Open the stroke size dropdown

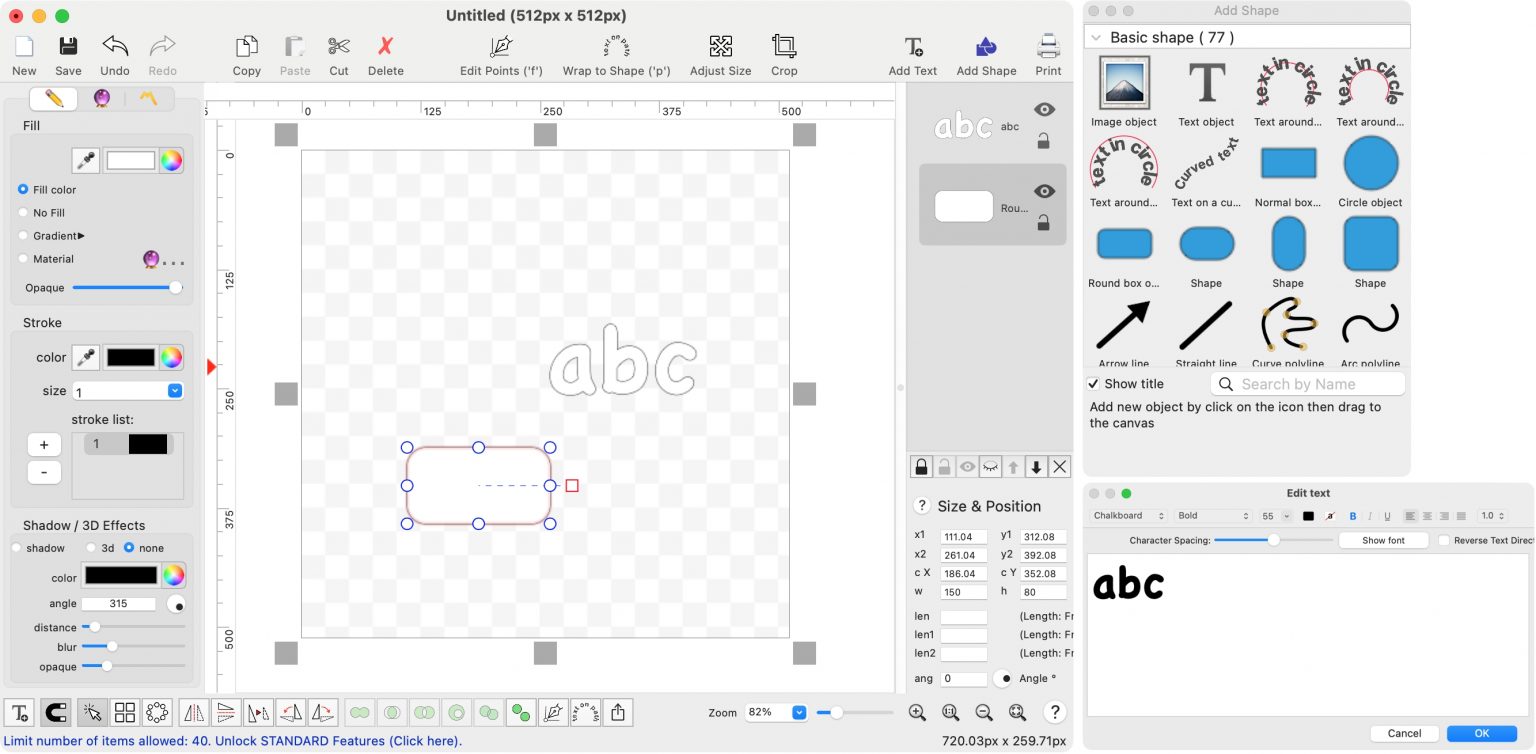[175, 391]
